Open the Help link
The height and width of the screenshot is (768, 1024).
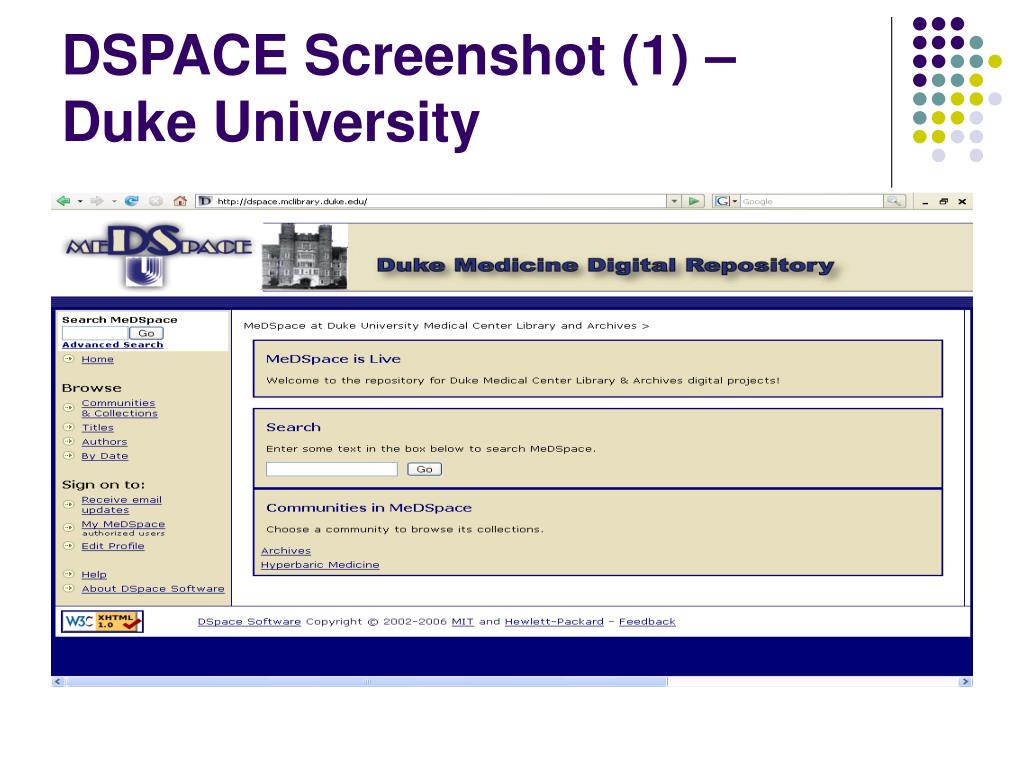click(94, 575)
